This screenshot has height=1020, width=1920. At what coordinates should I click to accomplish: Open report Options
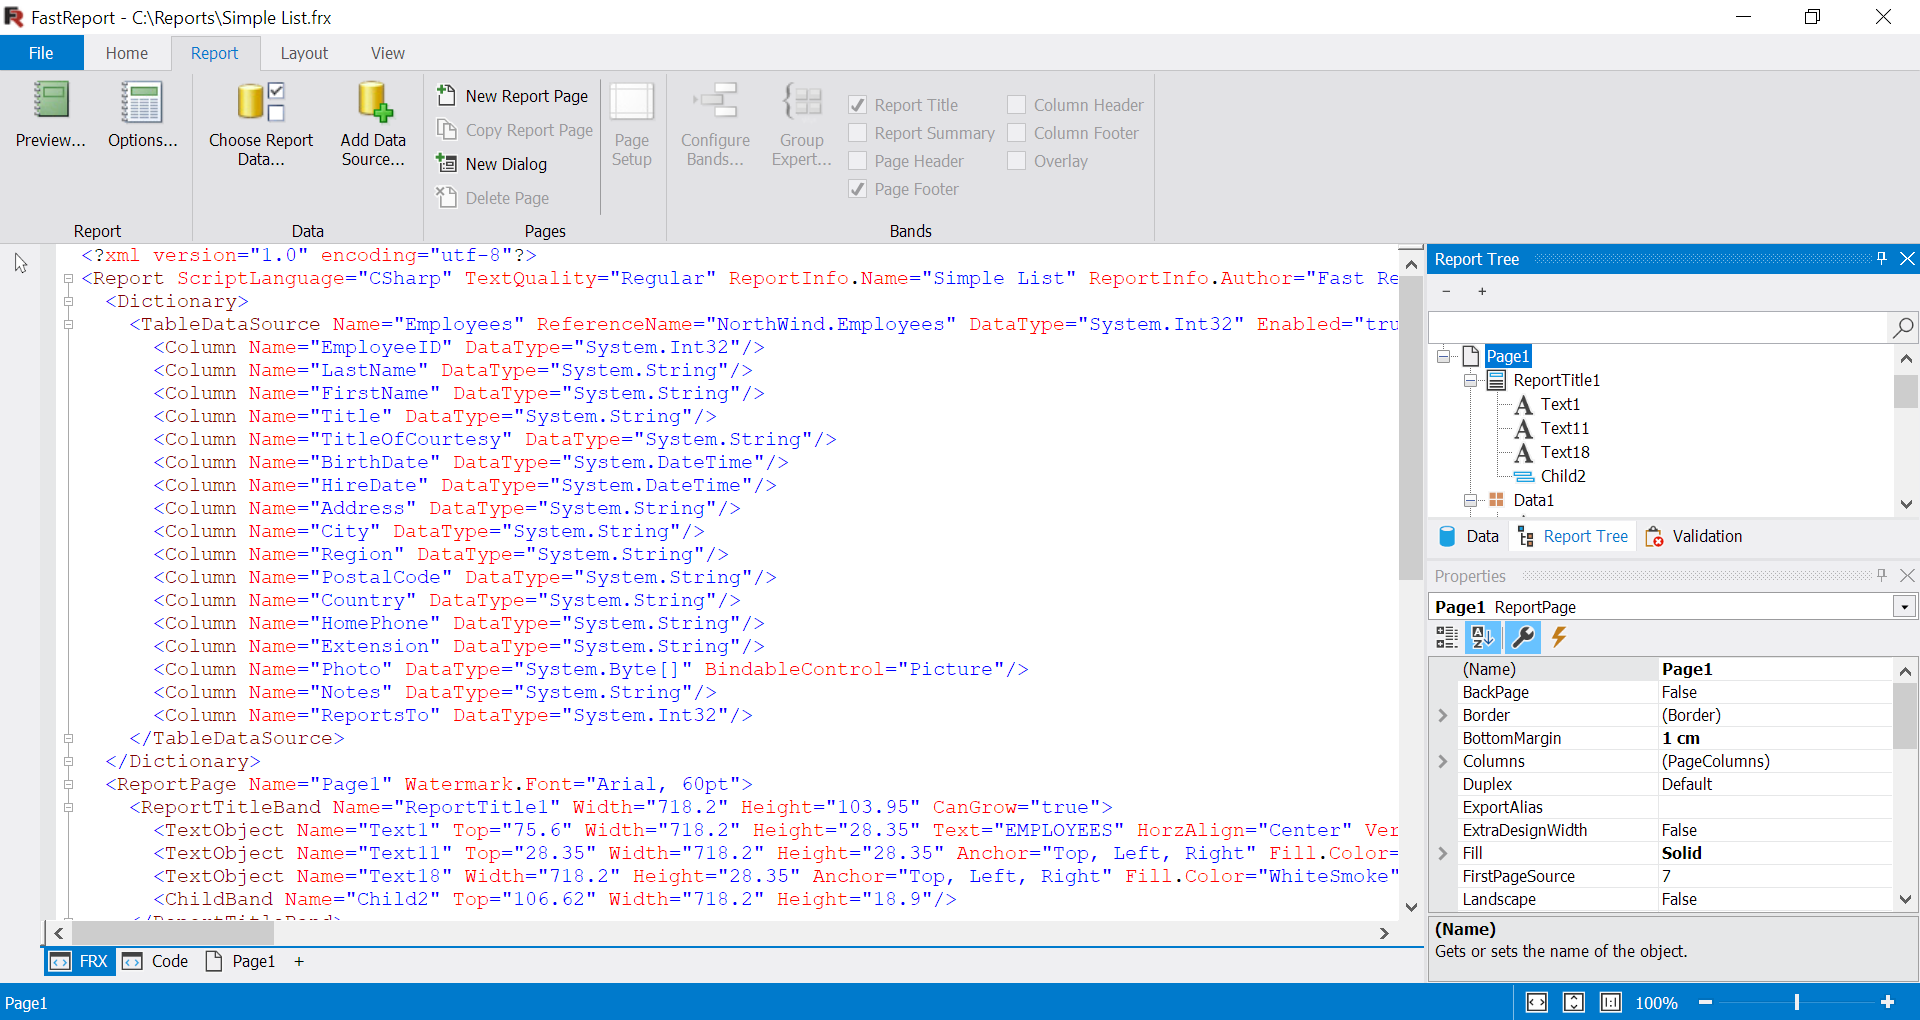pyautogui.click(x=142, y=115)
